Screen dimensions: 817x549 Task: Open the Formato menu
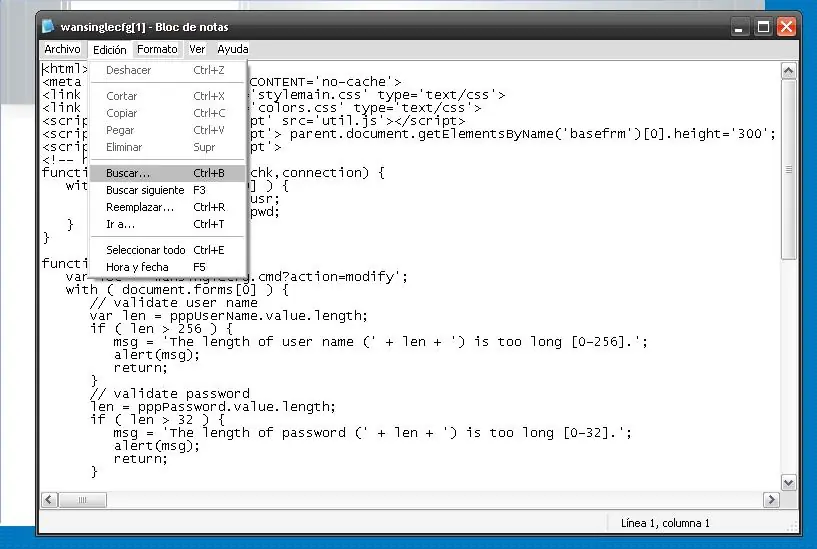(157, 49)
